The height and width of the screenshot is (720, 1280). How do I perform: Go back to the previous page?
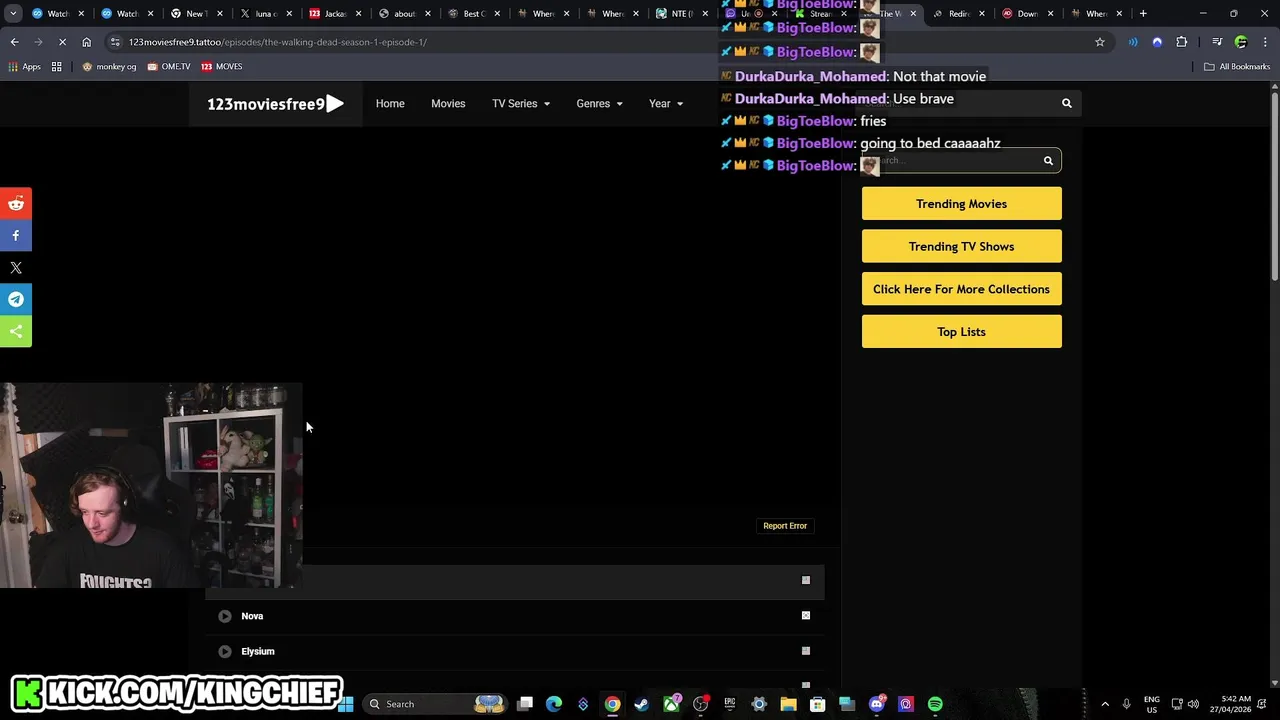pyautogui.click(x=14, y=42)
